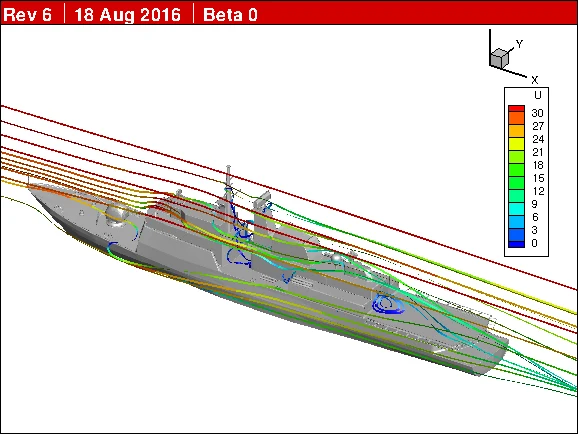Click the 'Rev 6' header text
The image size is (578, 434).
point(28,15)
